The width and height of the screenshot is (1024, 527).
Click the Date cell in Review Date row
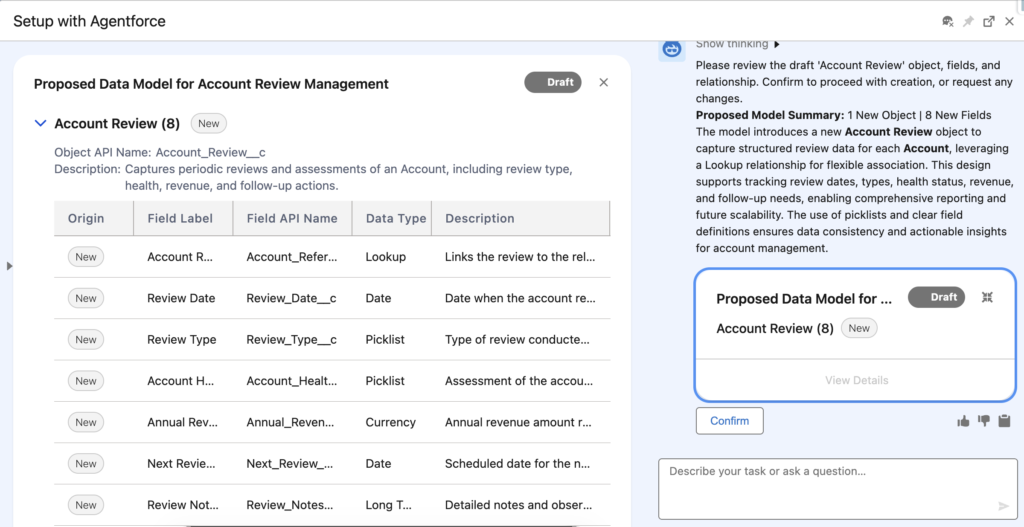[378, 298]
